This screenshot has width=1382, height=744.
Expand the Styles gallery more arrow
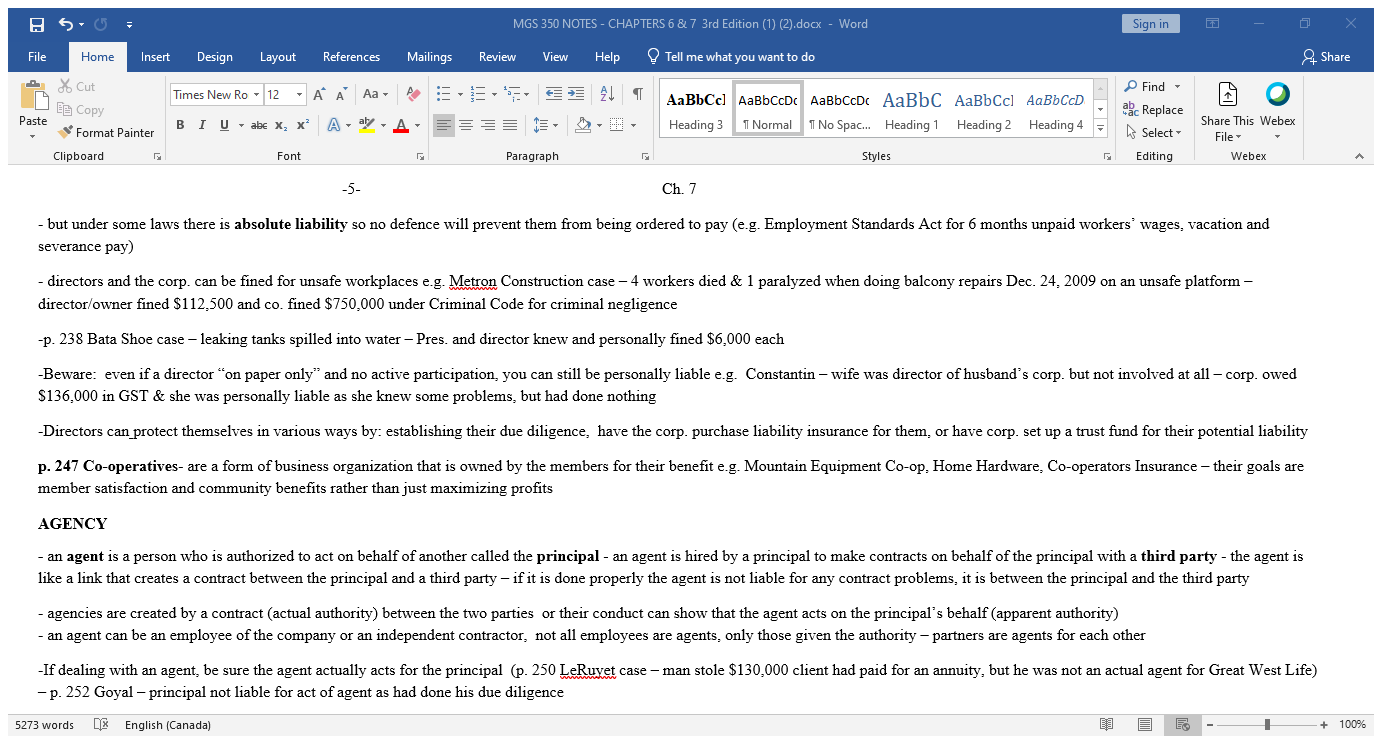pyautogui.click(x=1100, y=129)
